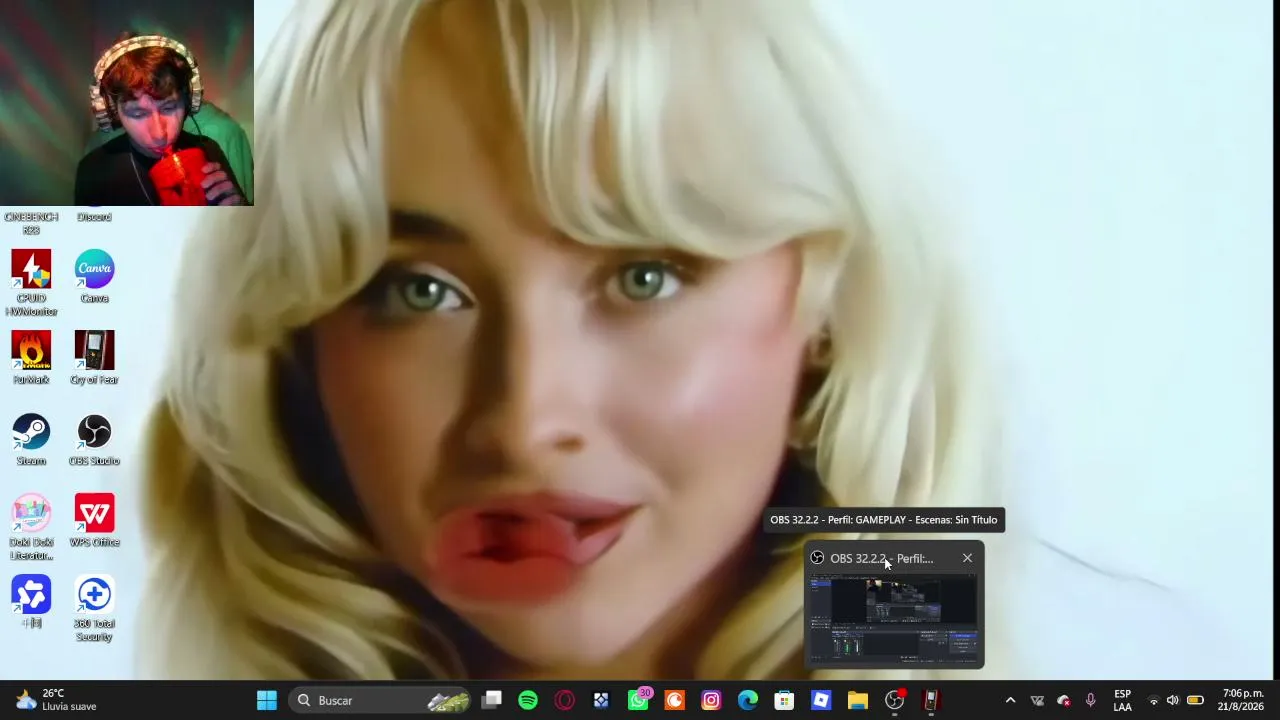
Task: Open the Windows Start menu
Action: pyautogui.click(x=267, y=700)
